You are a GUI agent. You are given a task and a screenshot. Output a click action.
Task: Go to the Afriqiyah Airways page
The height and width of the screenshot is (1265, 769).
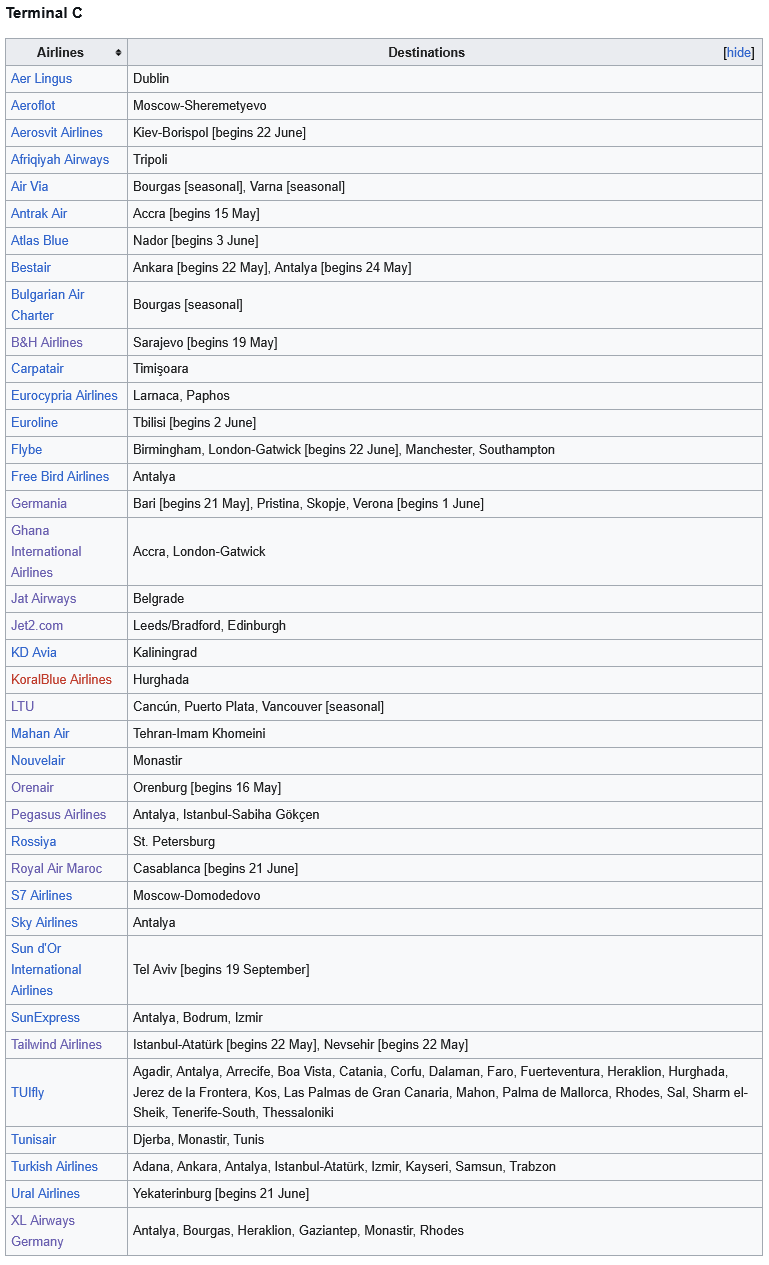point(60,160)
